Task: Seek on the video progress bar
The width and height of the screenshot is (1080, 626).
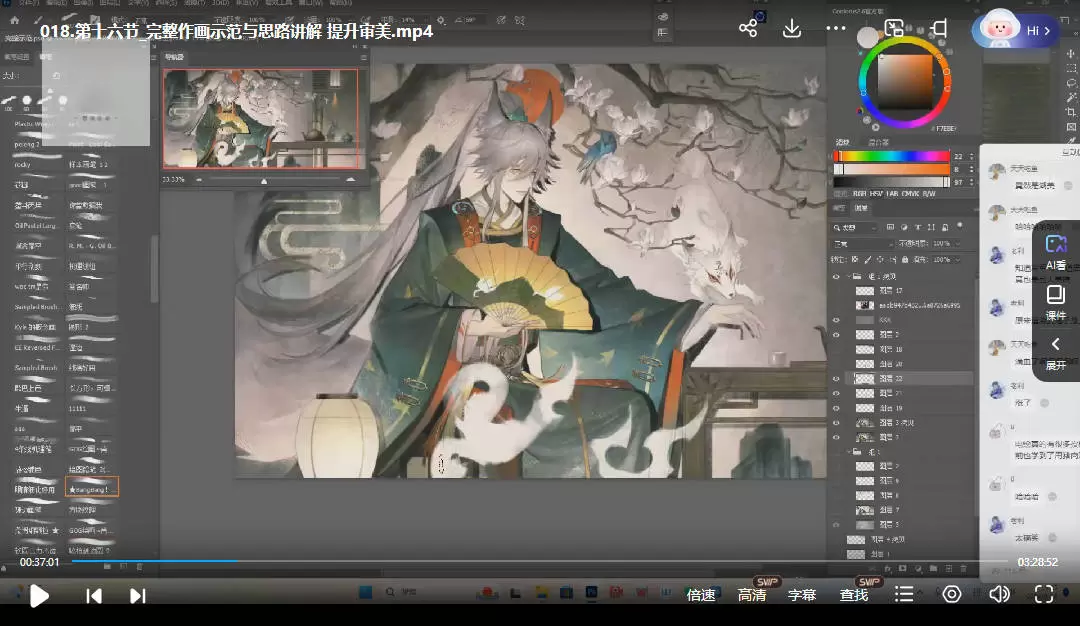Action: pos(539,561)
